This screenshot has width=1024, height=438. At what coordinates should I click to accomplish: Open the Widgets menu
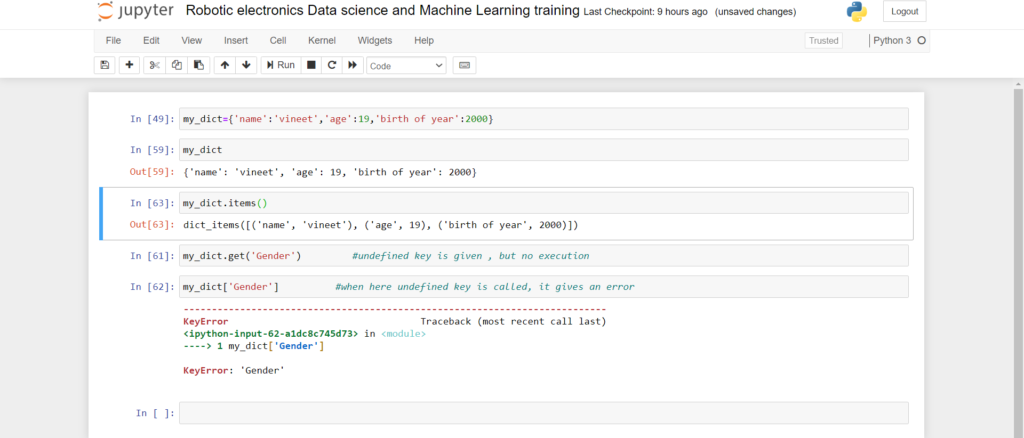click(375, 40)
